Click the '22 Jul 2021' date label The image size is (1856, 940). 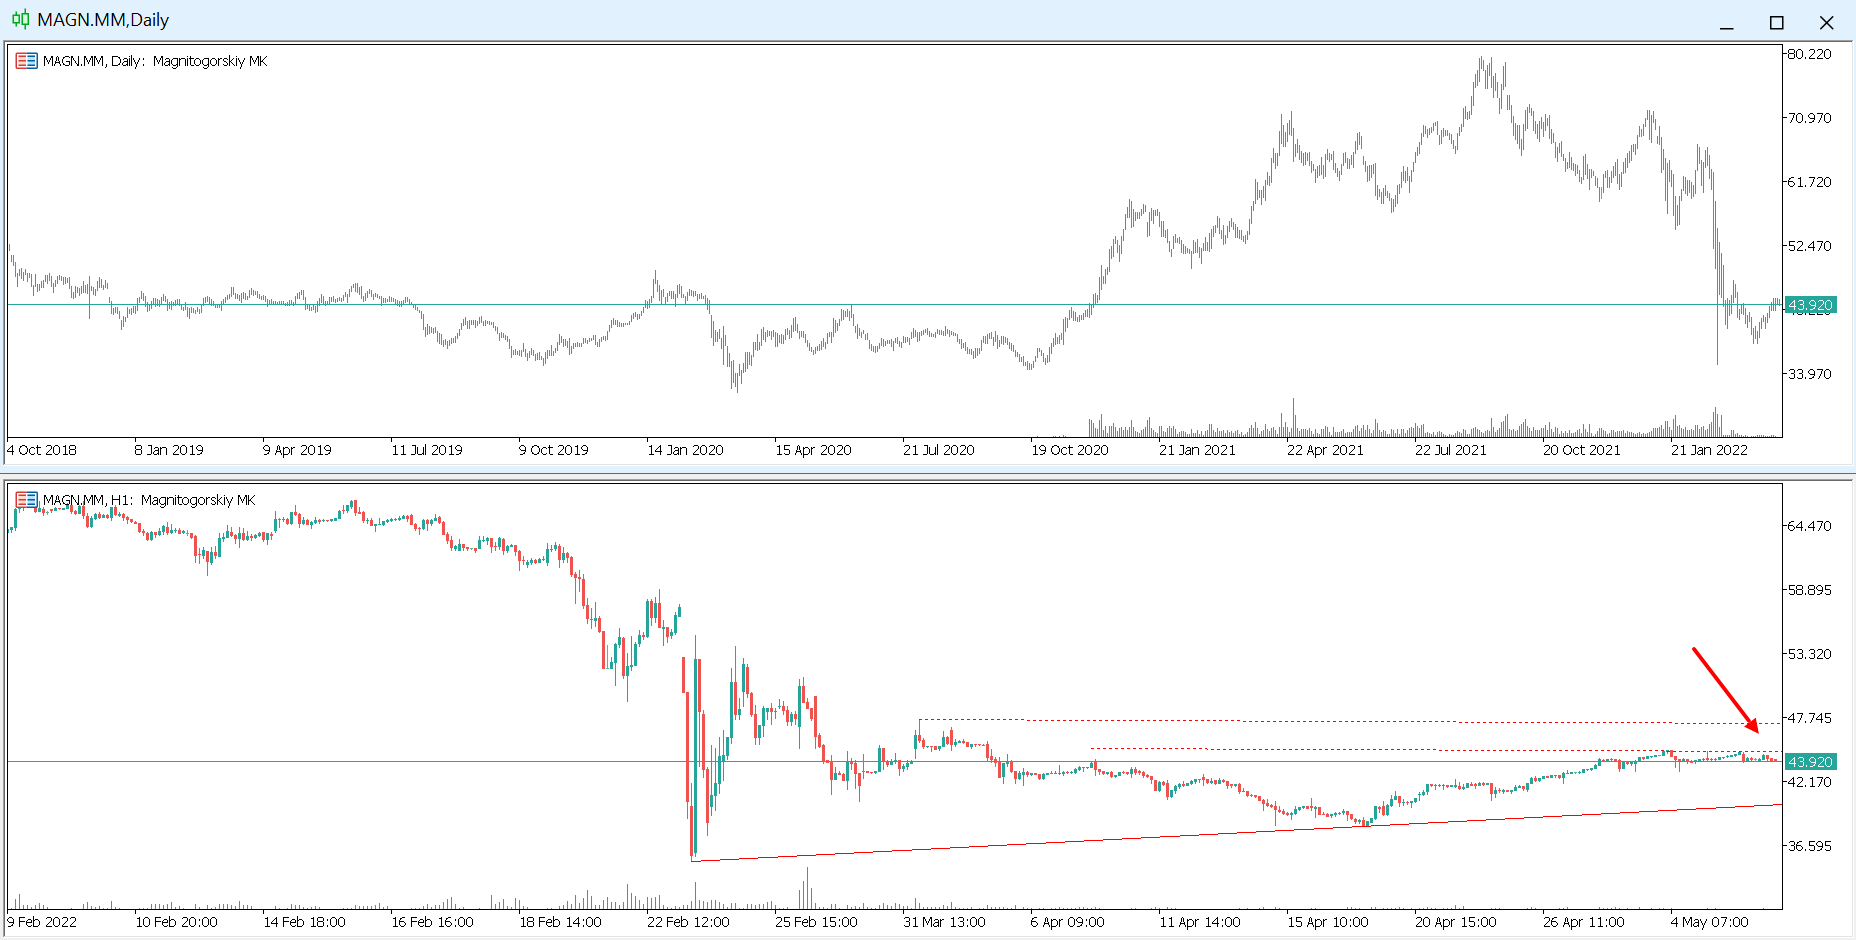pos(1451,450)
